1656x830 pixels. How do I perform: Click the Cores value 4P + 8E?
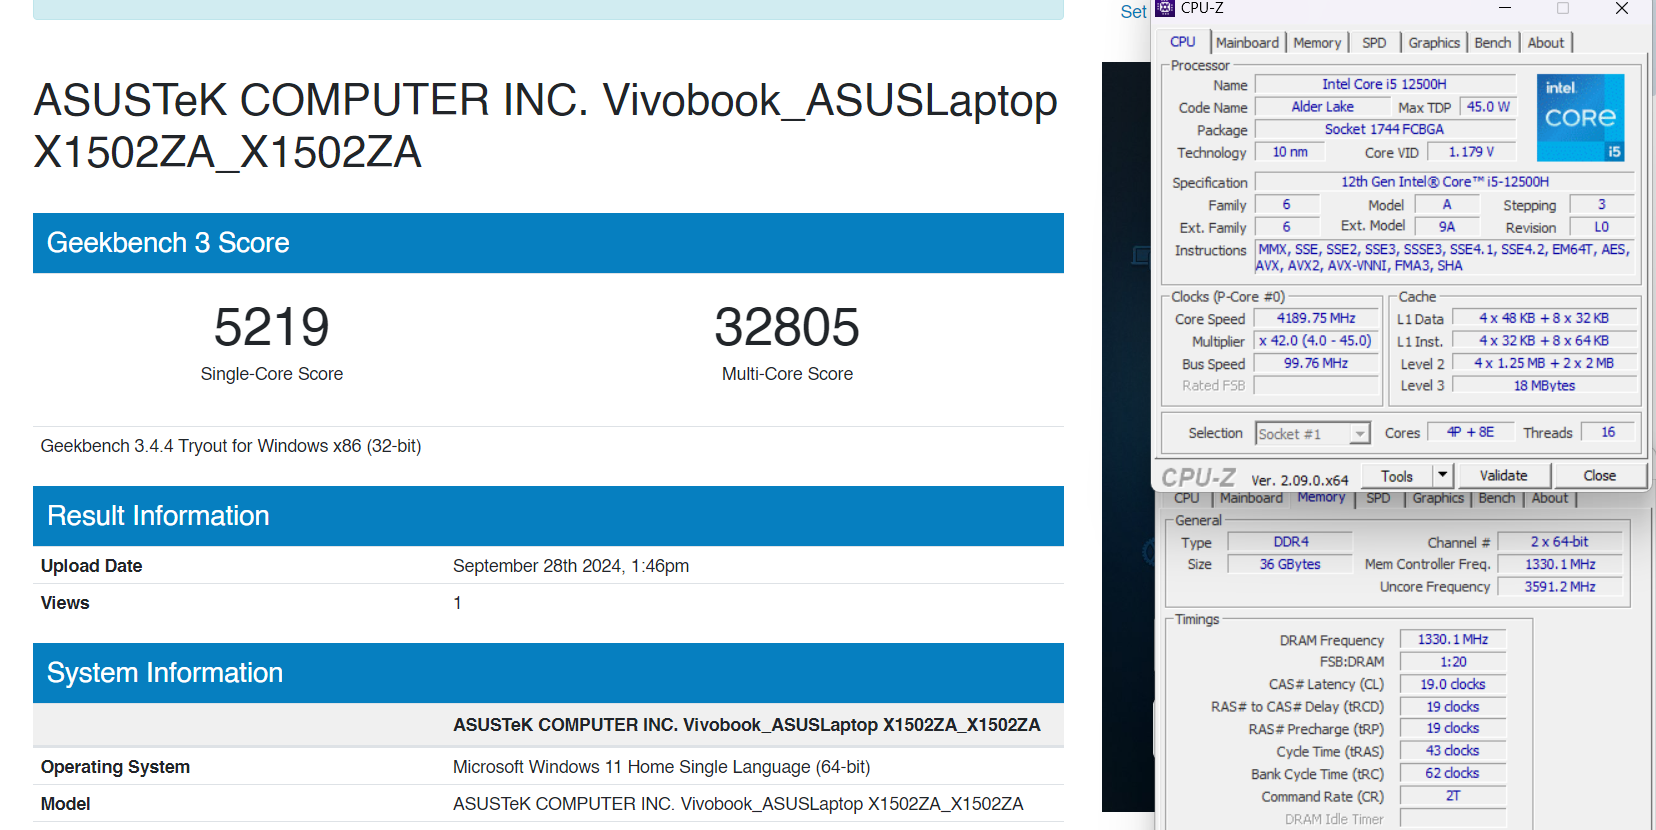(x=1470, y=432)
